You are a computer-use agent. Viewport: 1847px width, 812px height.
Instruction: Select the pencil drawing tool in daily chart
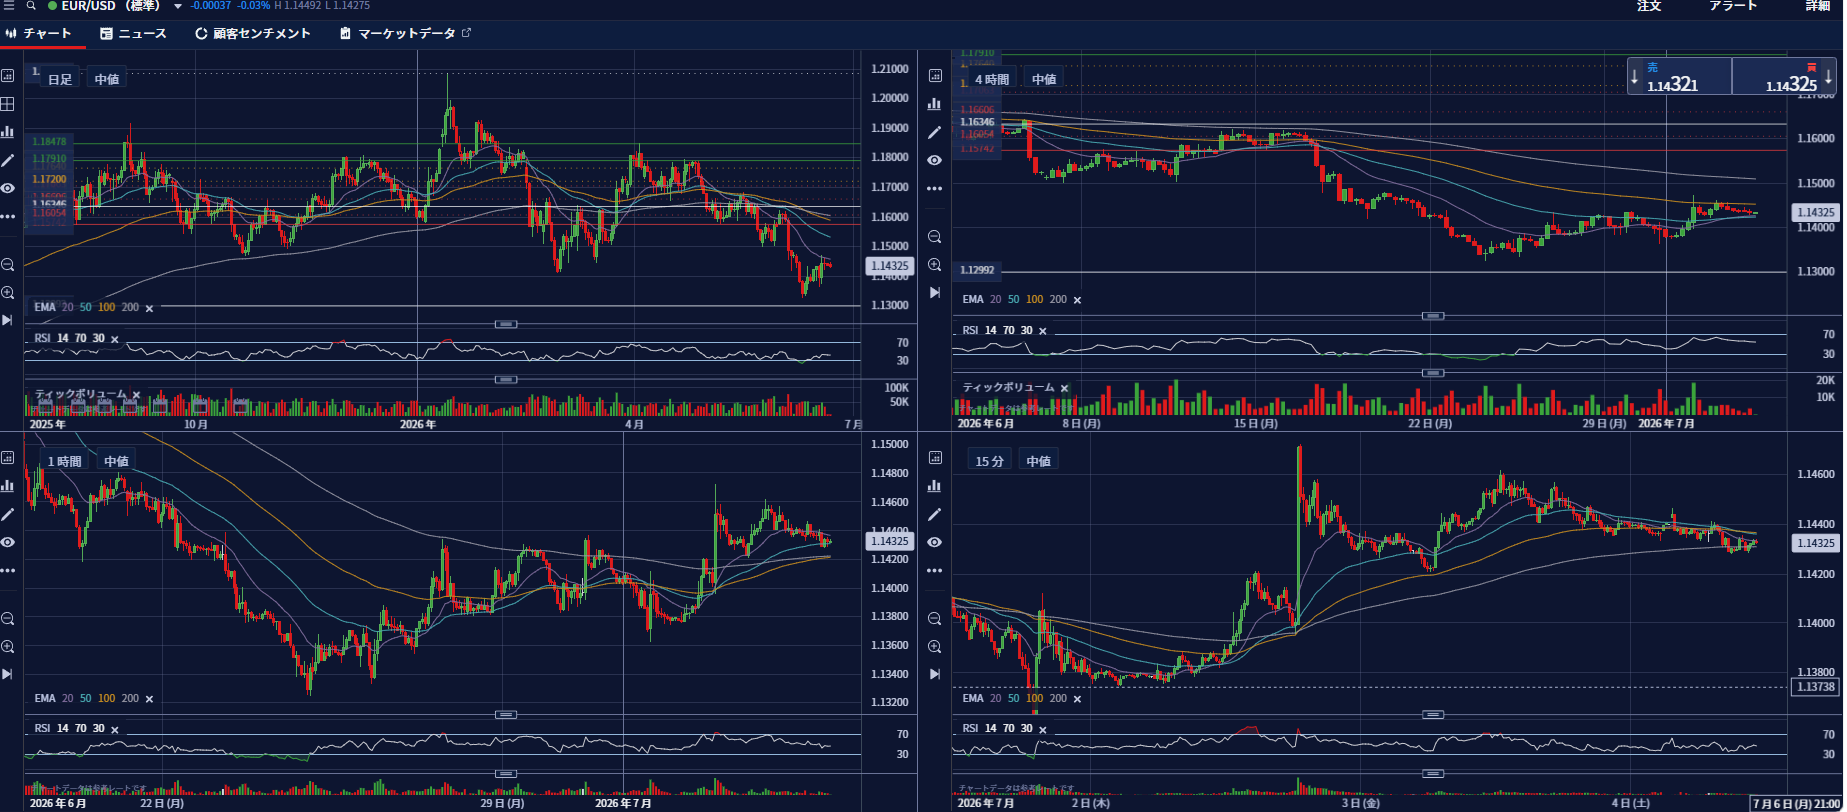coord(7,160)
